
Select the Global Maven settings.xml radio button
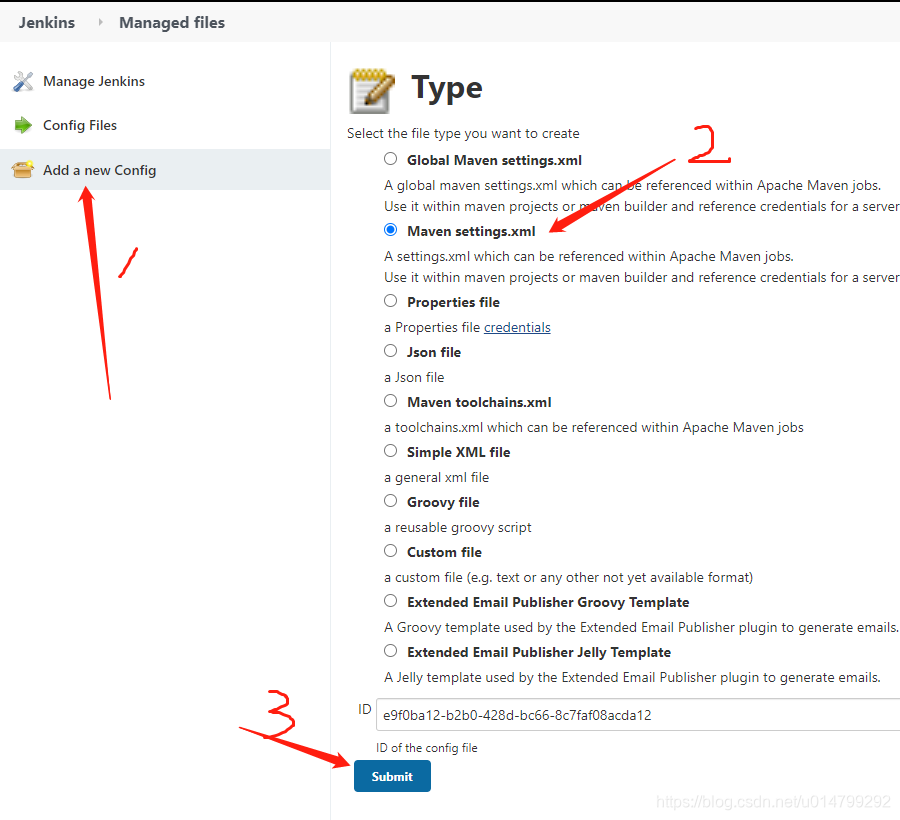[390, 159]
